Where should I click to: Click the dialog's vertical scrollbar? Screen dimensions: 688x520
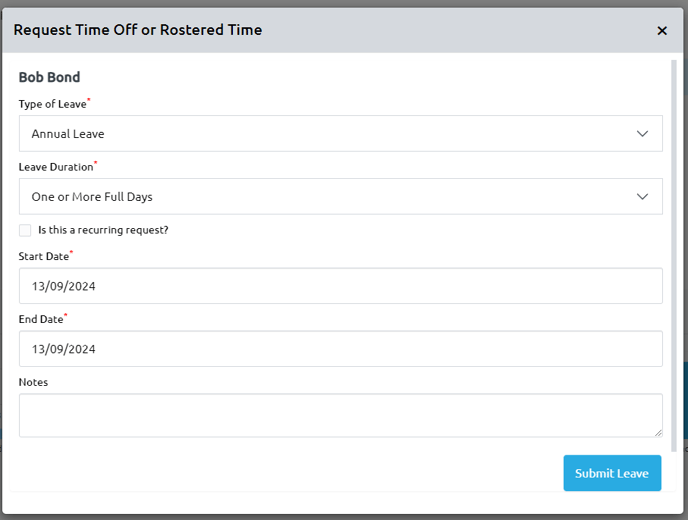click(673, 250)
